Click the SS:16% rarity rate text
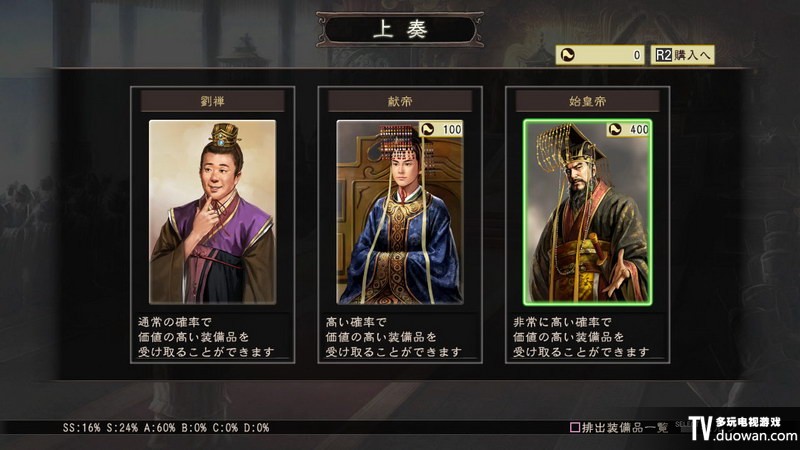The height and width of the screenshot is (450, 800). point(82,428)
